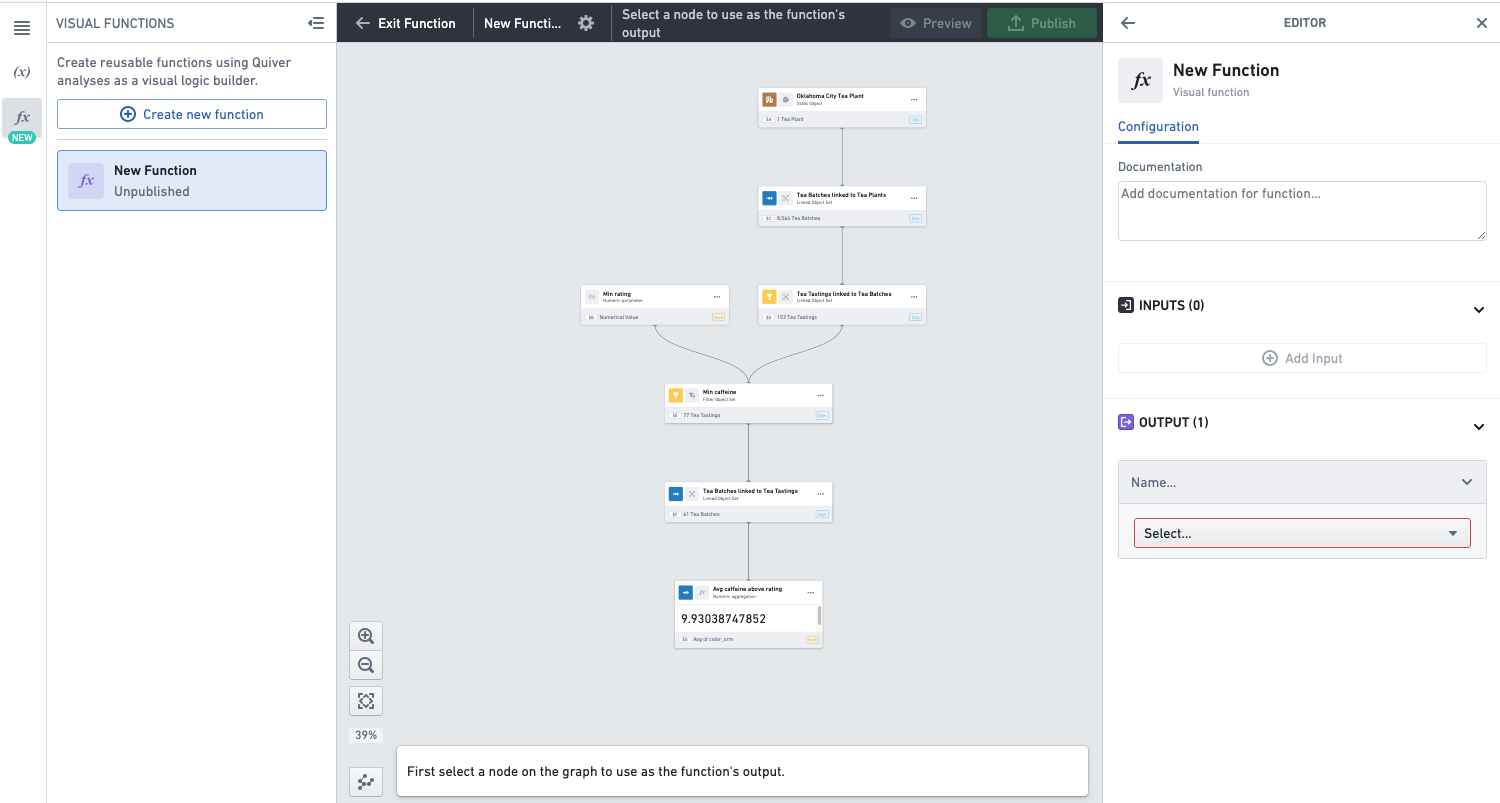
Task: Click the '153 Tea Tastings' count text
Action: click(x=797, y=317)
